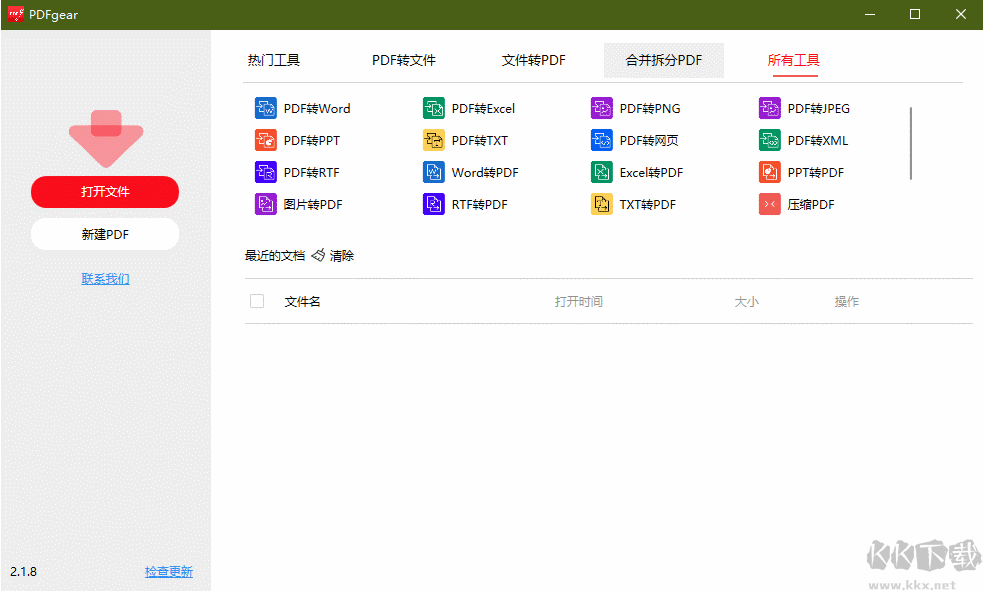Click the Word转PDF tool icon
The image size is (983, 592).
[x=434, y=172]
